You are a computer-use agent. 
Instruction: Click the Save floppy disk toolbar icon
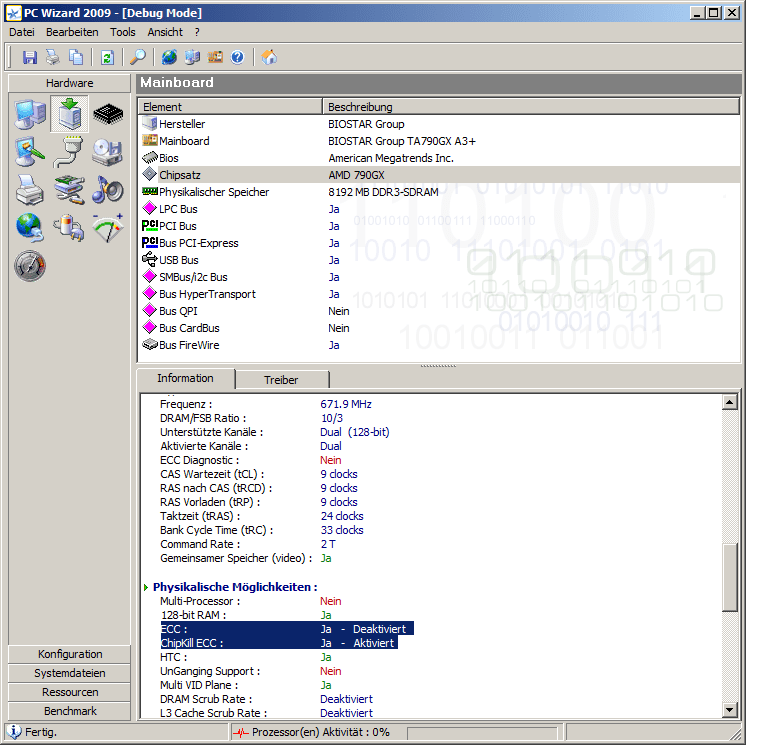click(30, 57)
